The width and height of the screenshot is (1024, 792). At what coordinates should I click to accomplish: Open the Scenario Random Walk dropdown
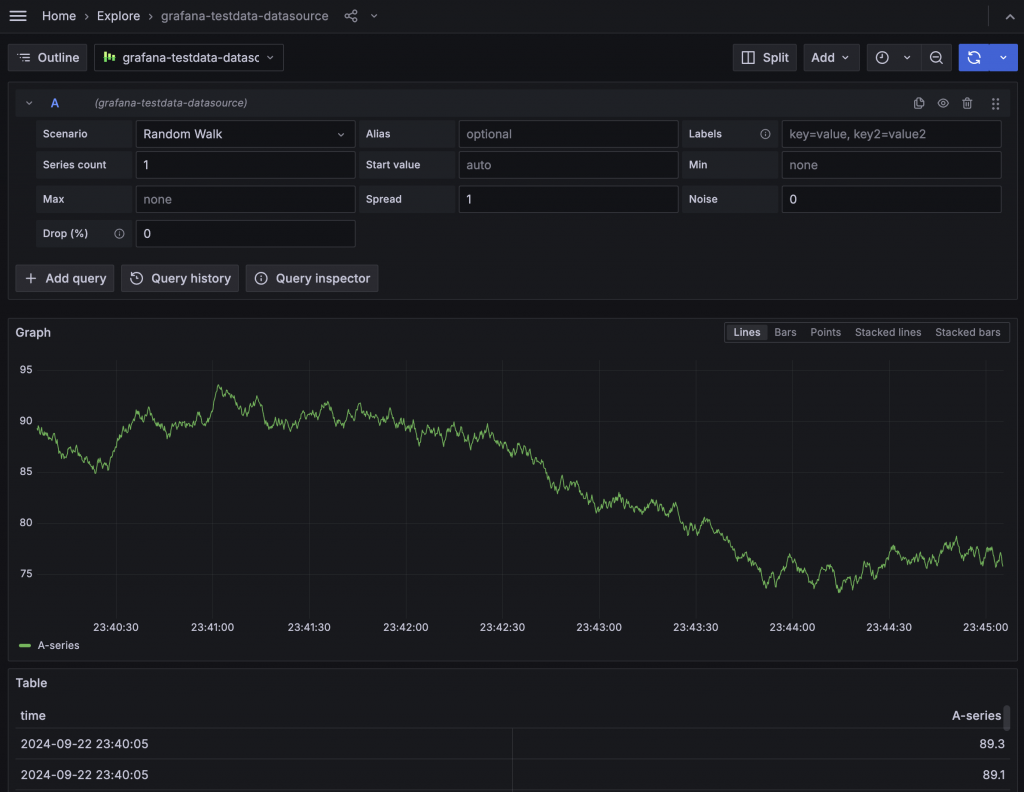[246, 134]
